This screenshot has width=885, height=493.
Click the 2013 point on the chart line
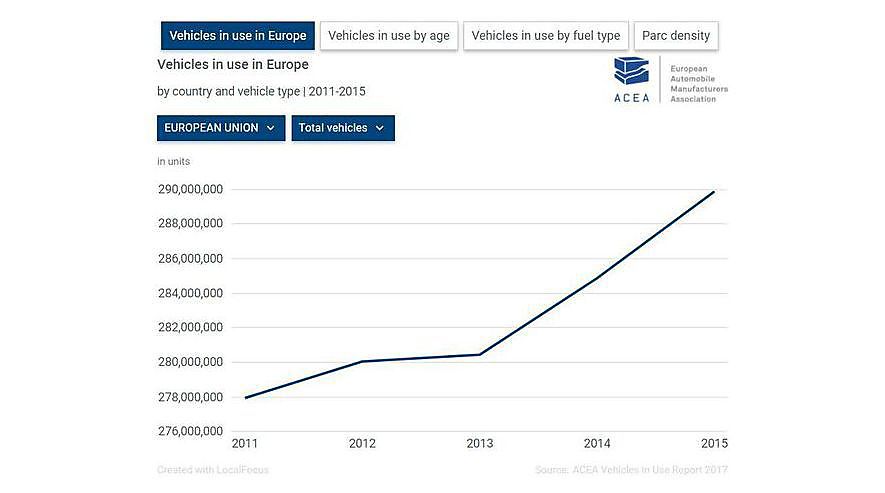[x=480, y=354]
